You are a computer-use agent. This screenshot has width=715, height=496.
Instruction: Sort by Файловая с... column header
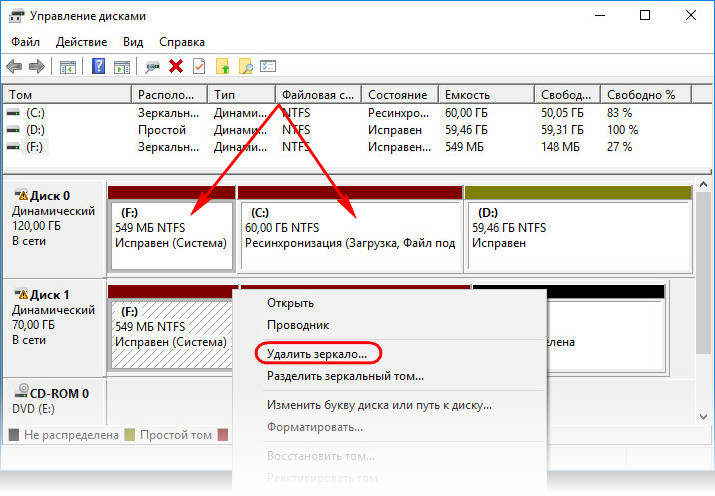(318, 95)
